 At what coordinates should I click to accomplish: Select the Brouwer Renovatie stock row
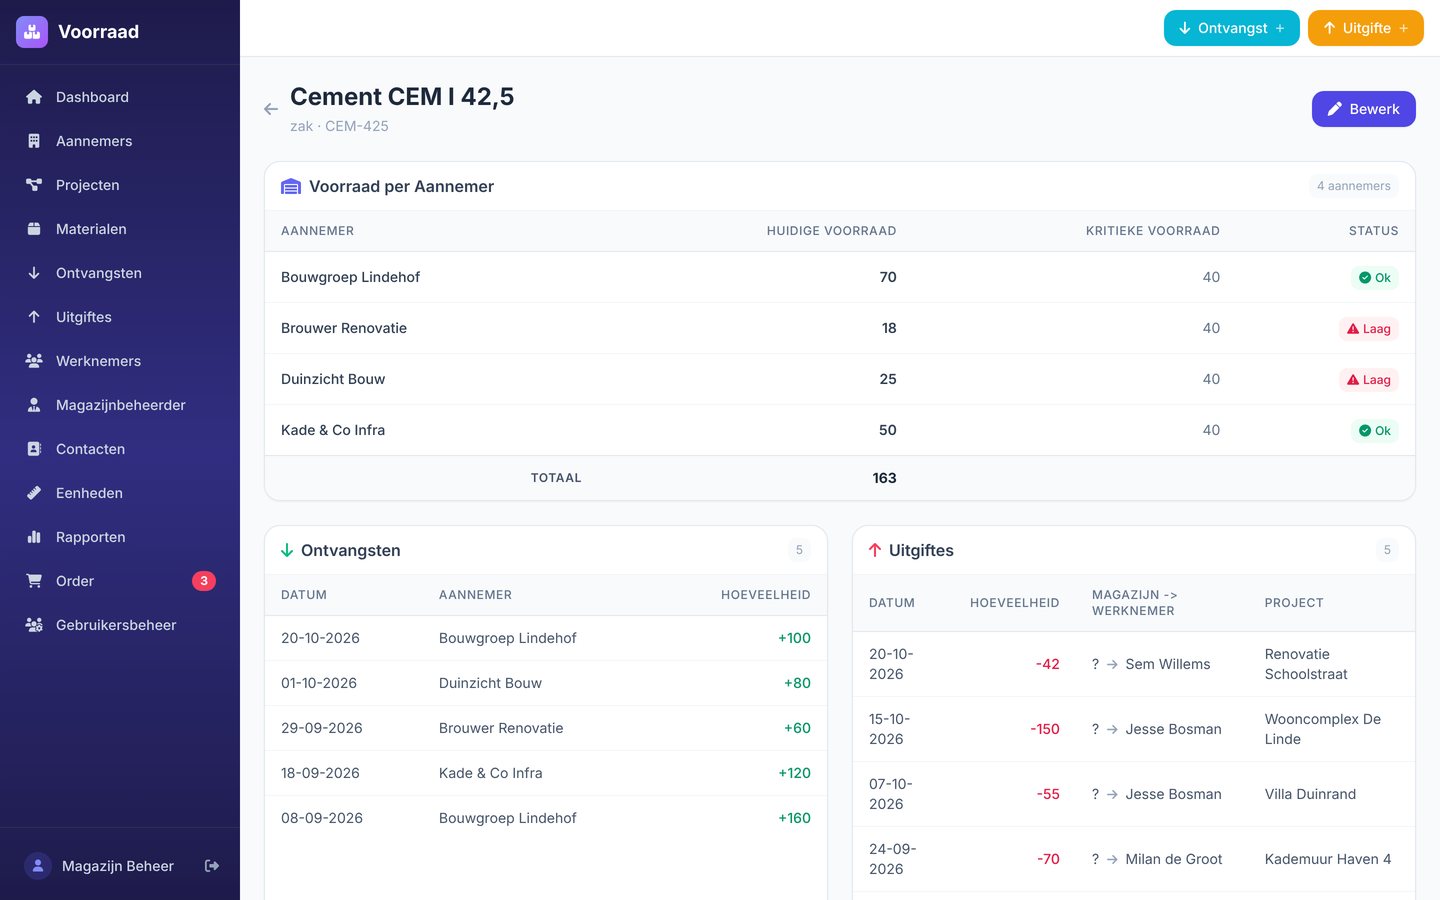point(840,328)
